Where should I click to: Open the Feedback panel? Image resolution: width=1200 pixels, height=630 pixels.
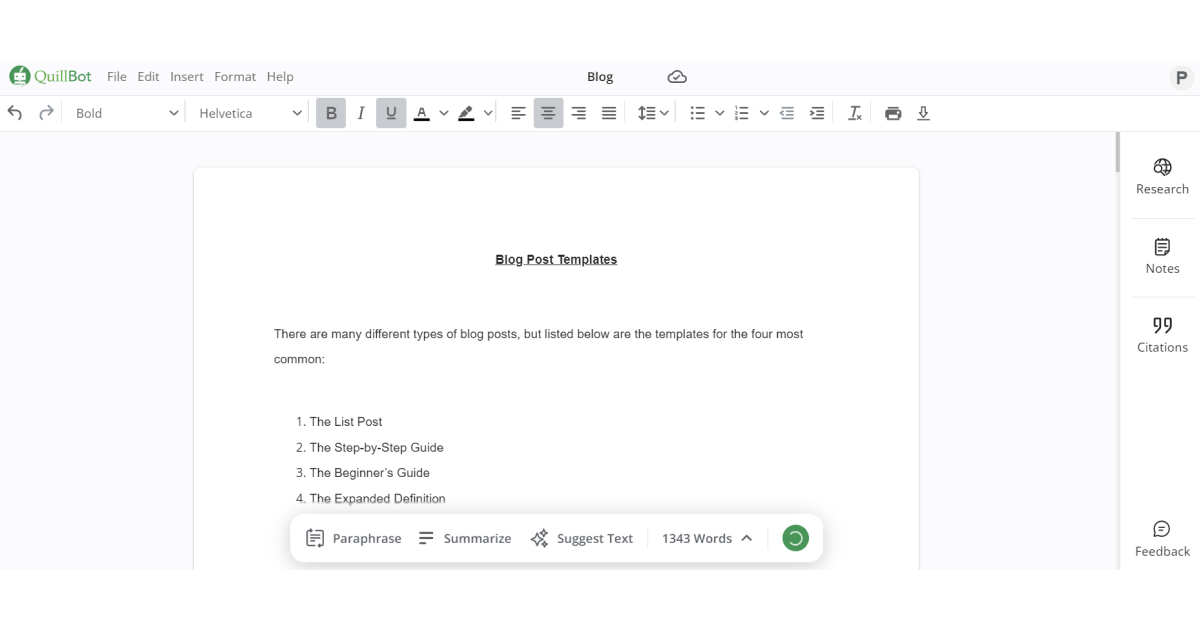click(x=1162, y=539)
